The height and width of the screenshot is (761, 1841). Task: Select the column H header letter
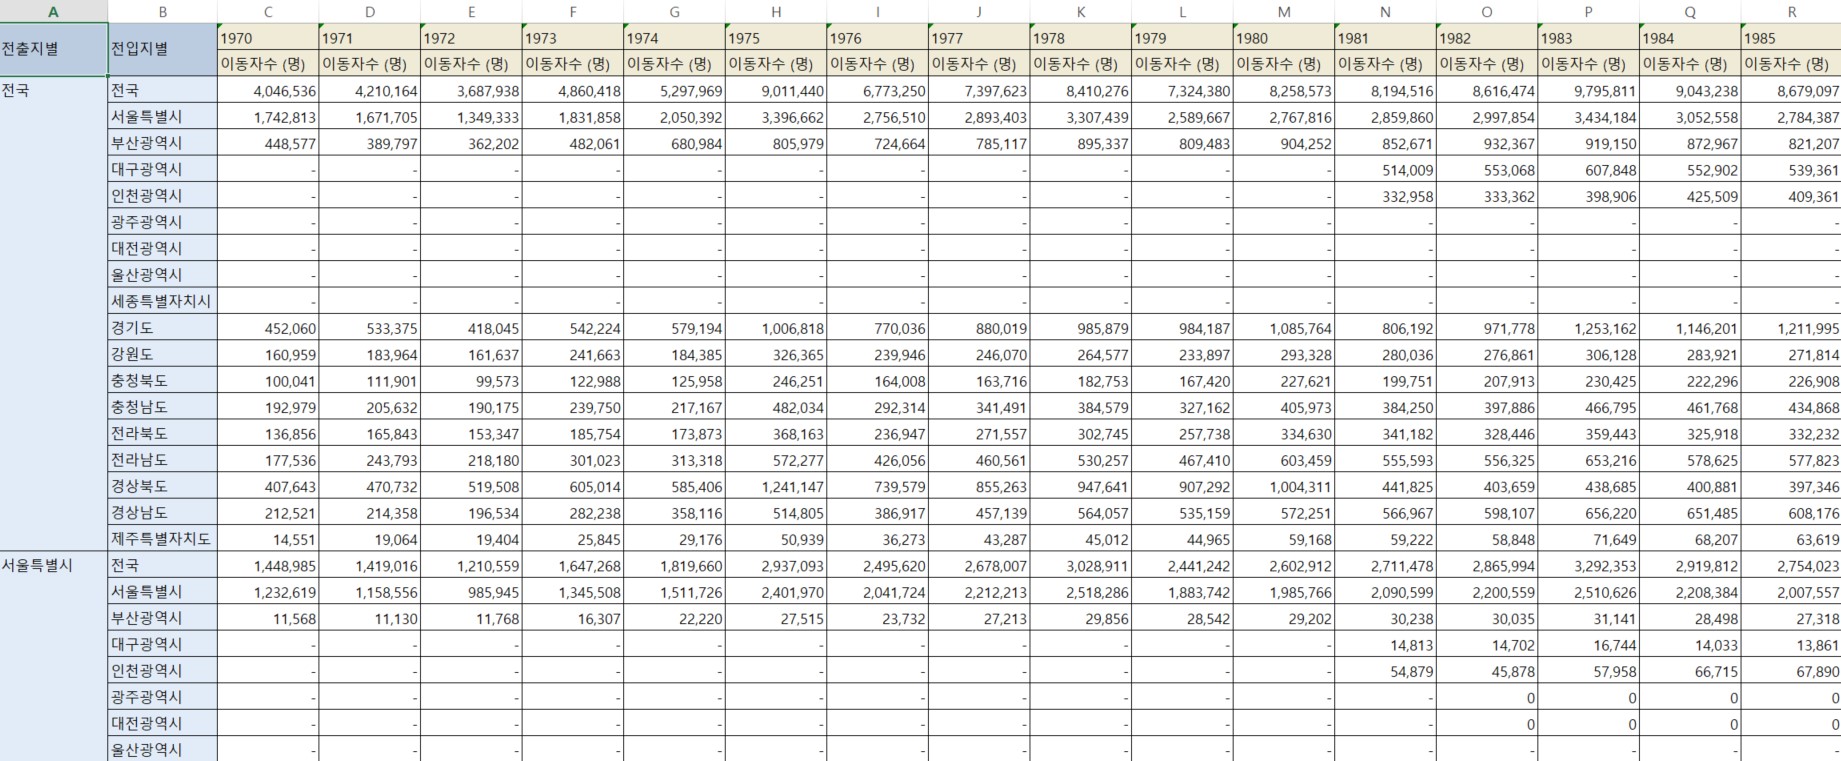[x=776, y=12]
